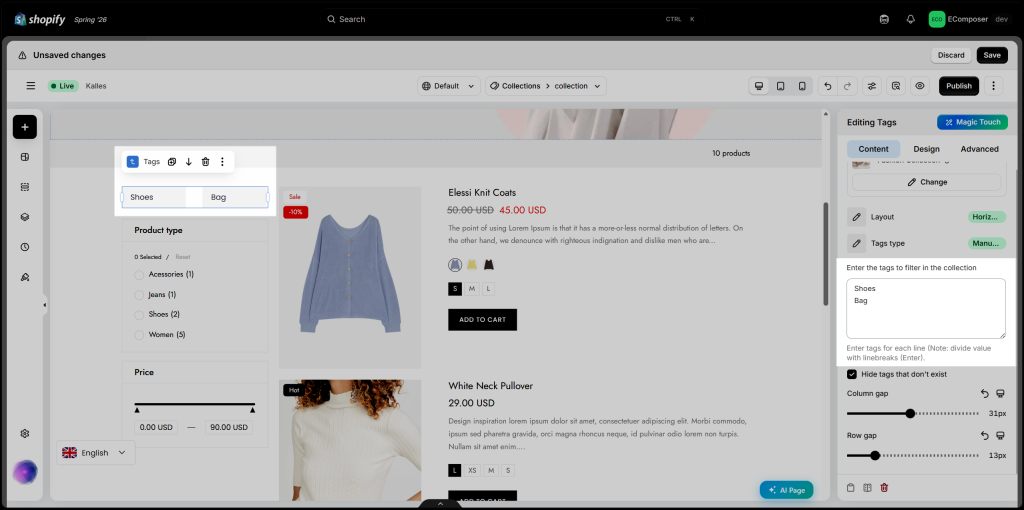The height and width of the screenshot is (510, 1024).
Task: Click the purple AI orb icon
Action: click(x=25, y=472)
